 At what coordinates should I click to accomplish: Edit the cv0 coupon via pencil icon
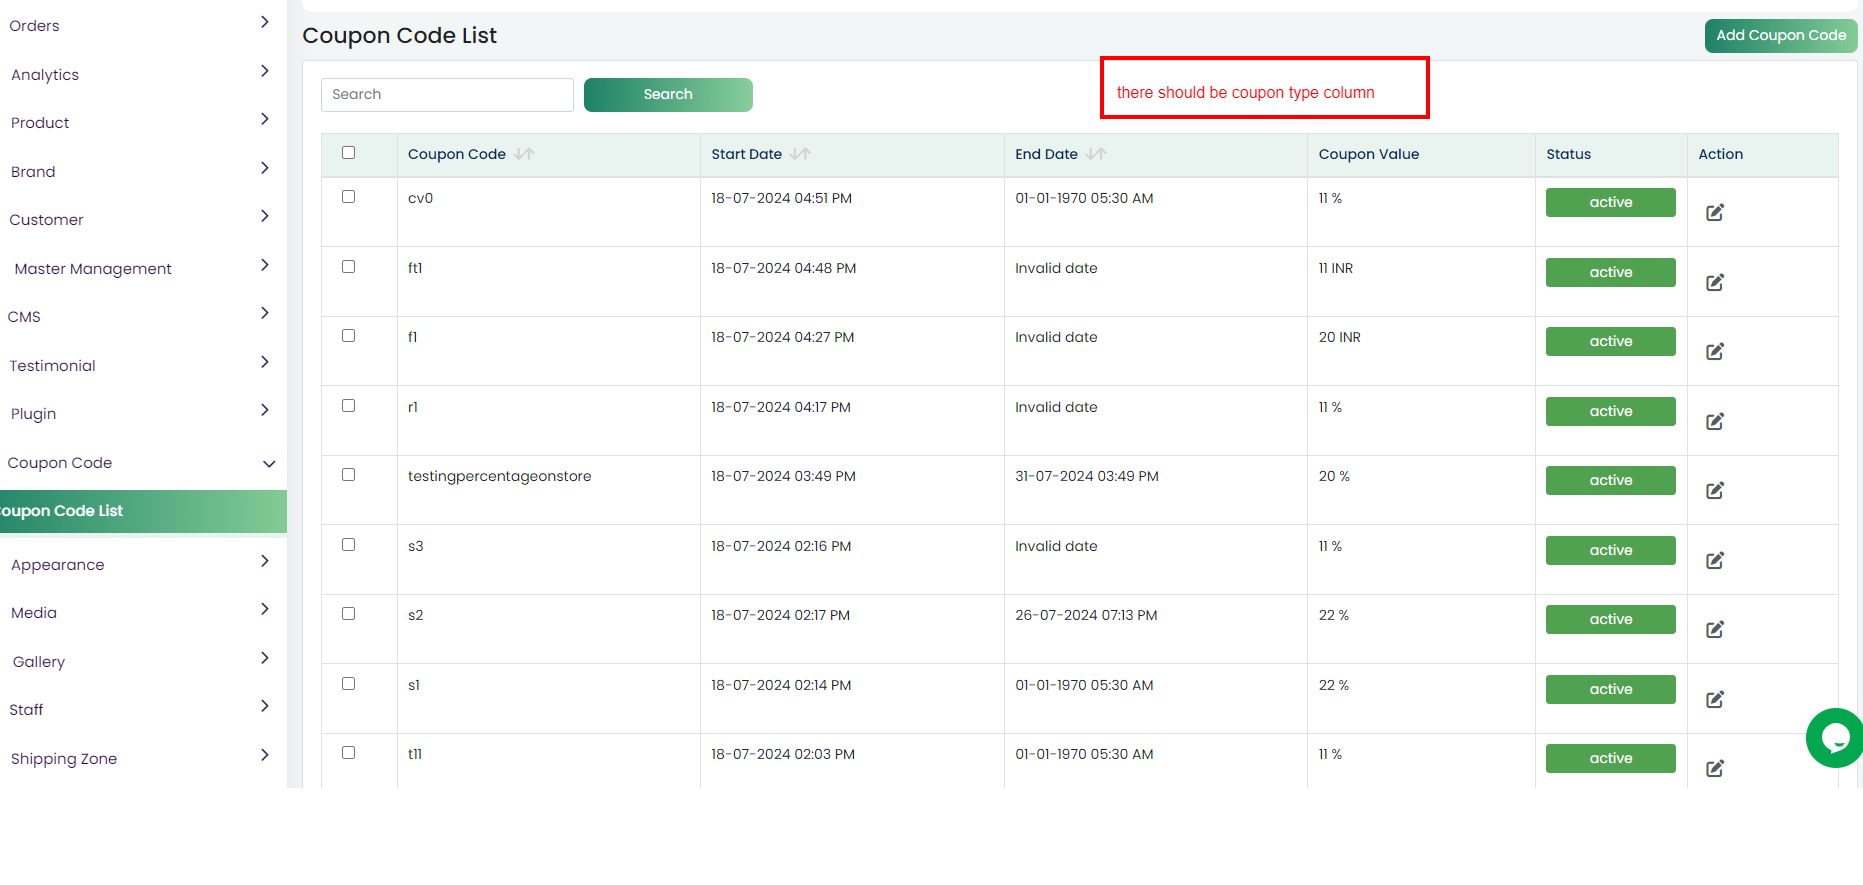point(1714,212)
